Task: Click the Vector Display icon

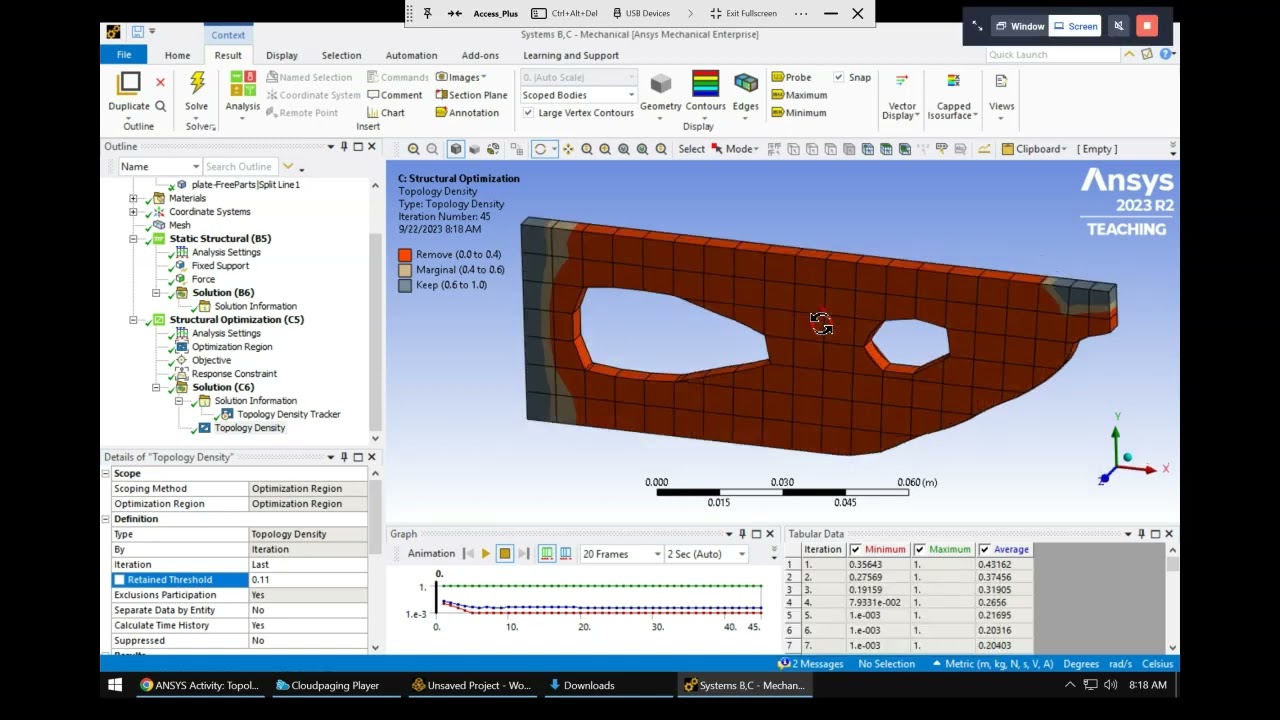Action: pos(902,80)
